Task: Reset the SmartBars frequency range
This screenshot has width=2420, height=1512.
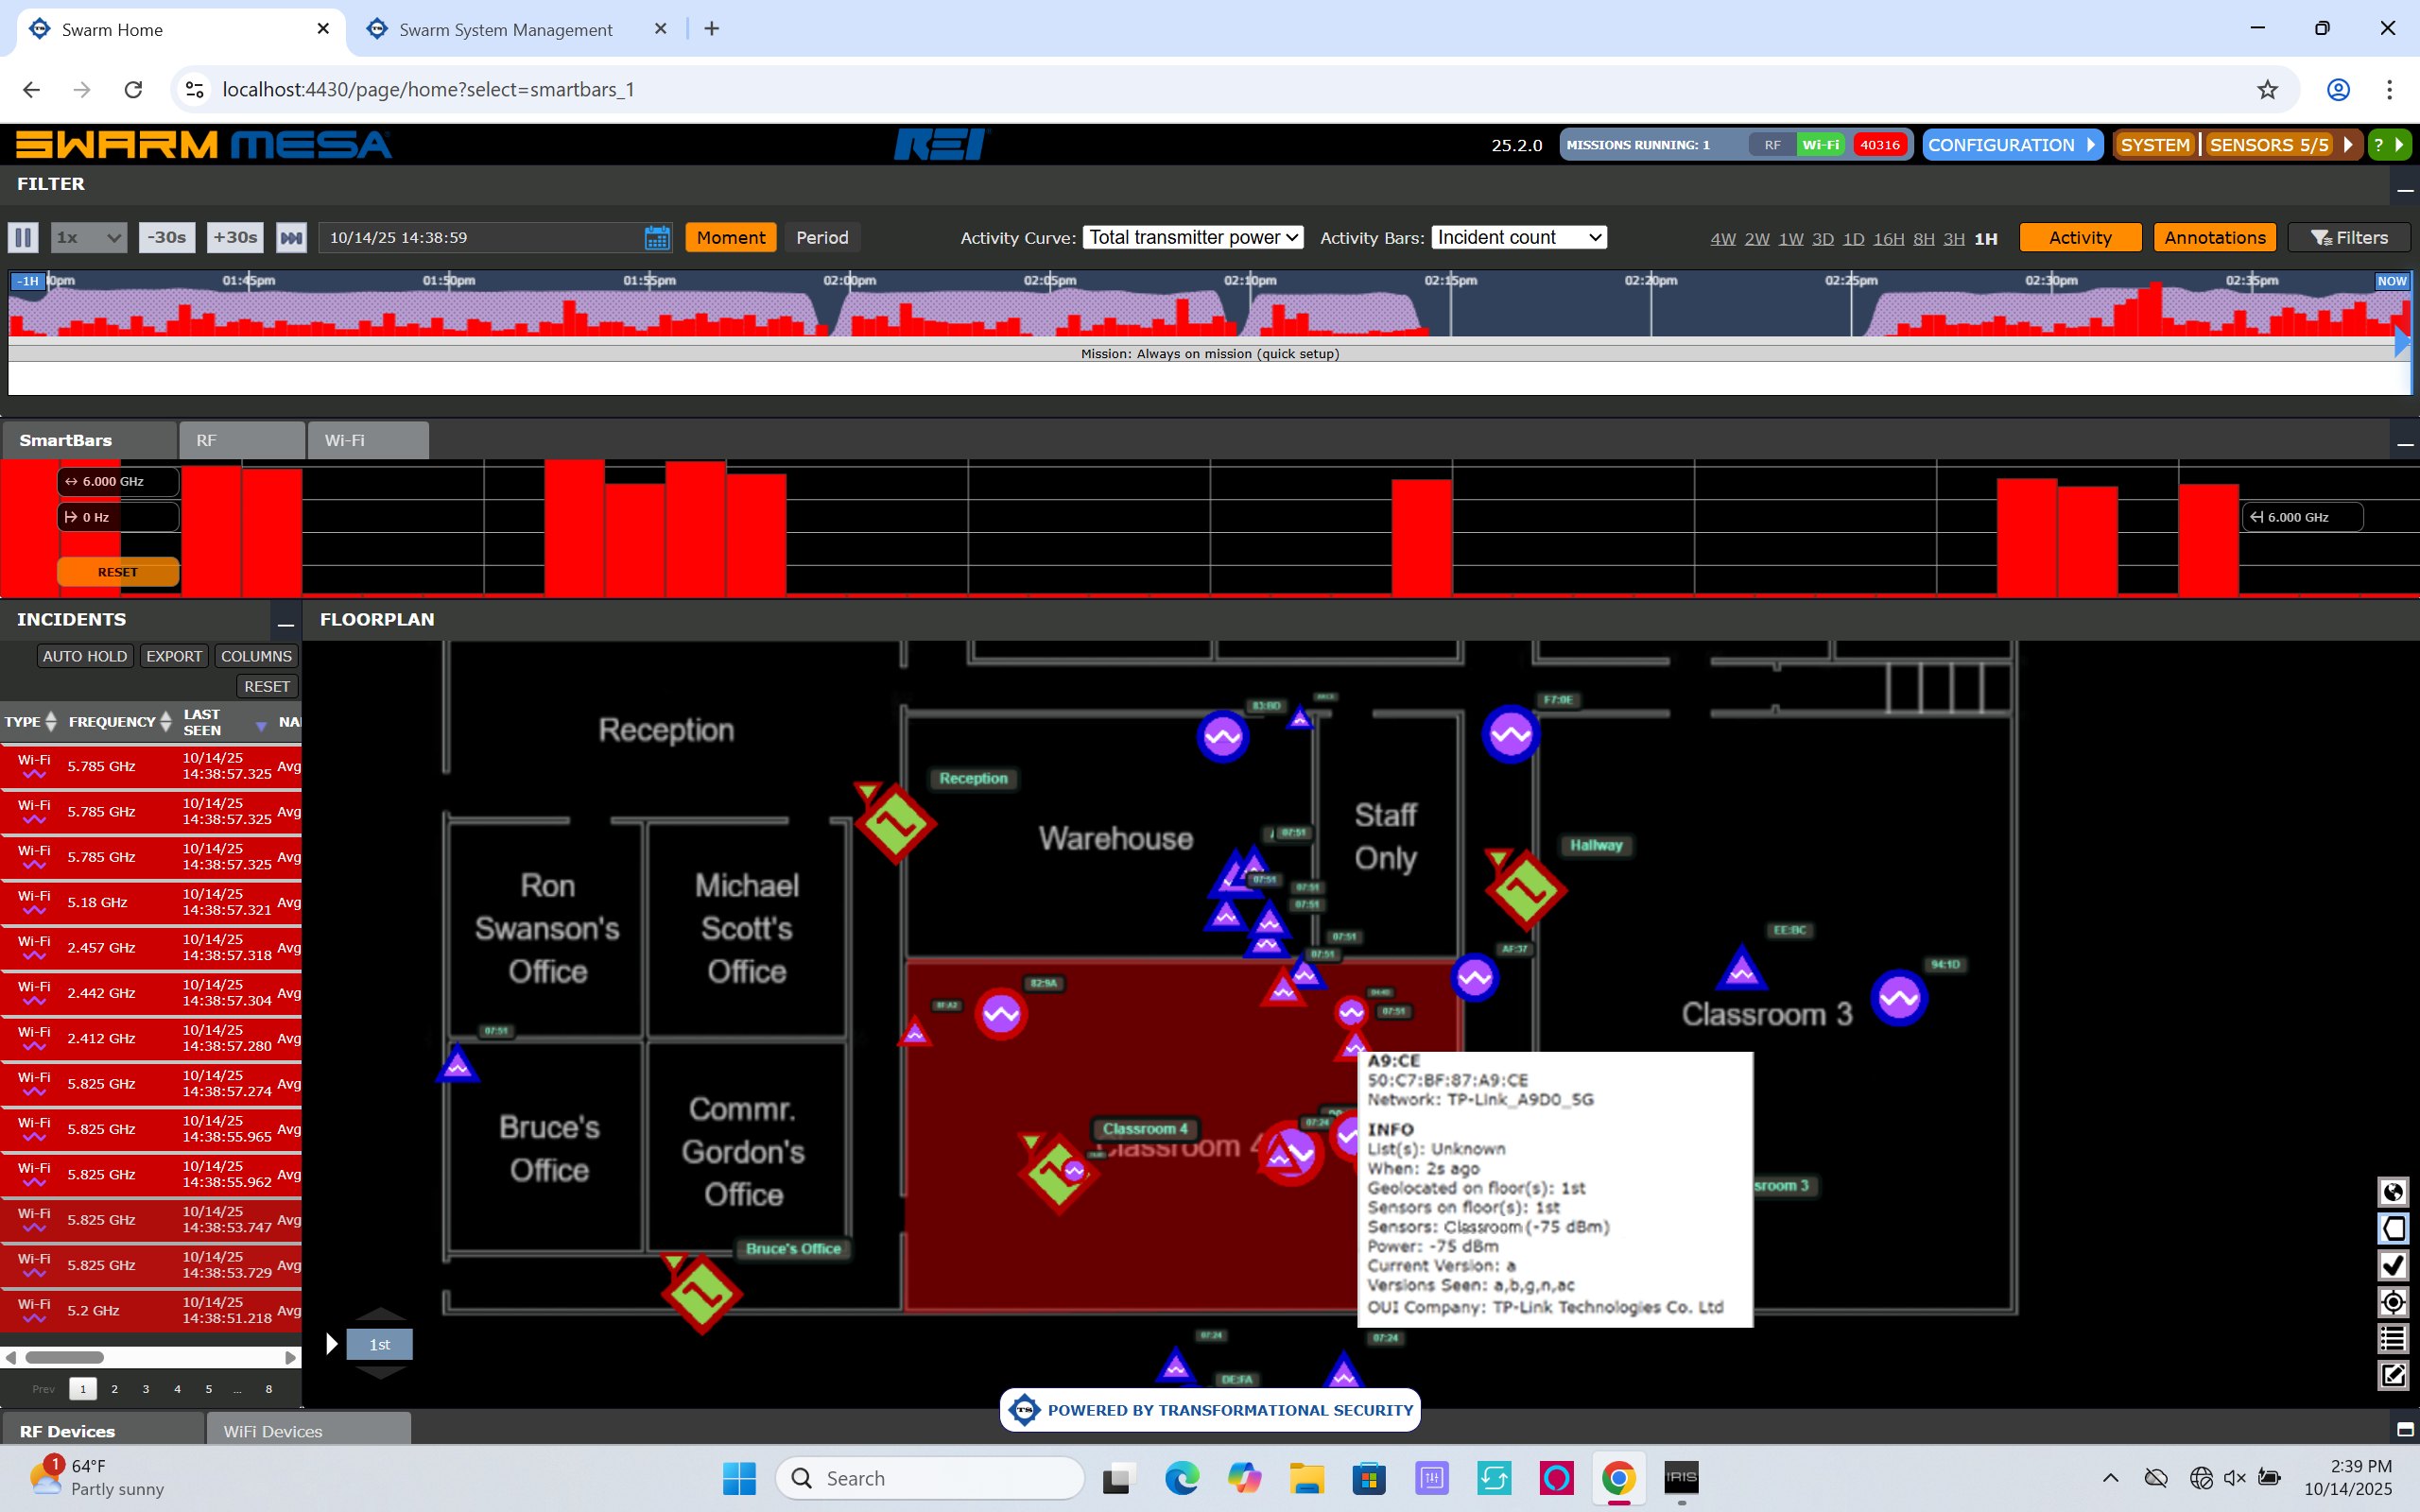Action: coord(118,572)
